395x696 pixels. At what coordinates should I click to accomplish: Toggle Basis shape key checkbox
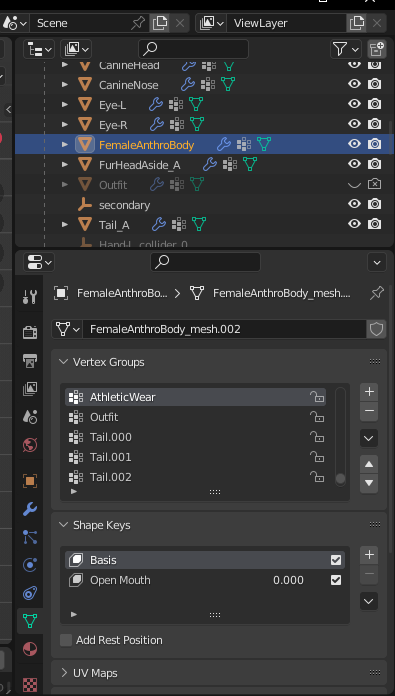(336, 560)
